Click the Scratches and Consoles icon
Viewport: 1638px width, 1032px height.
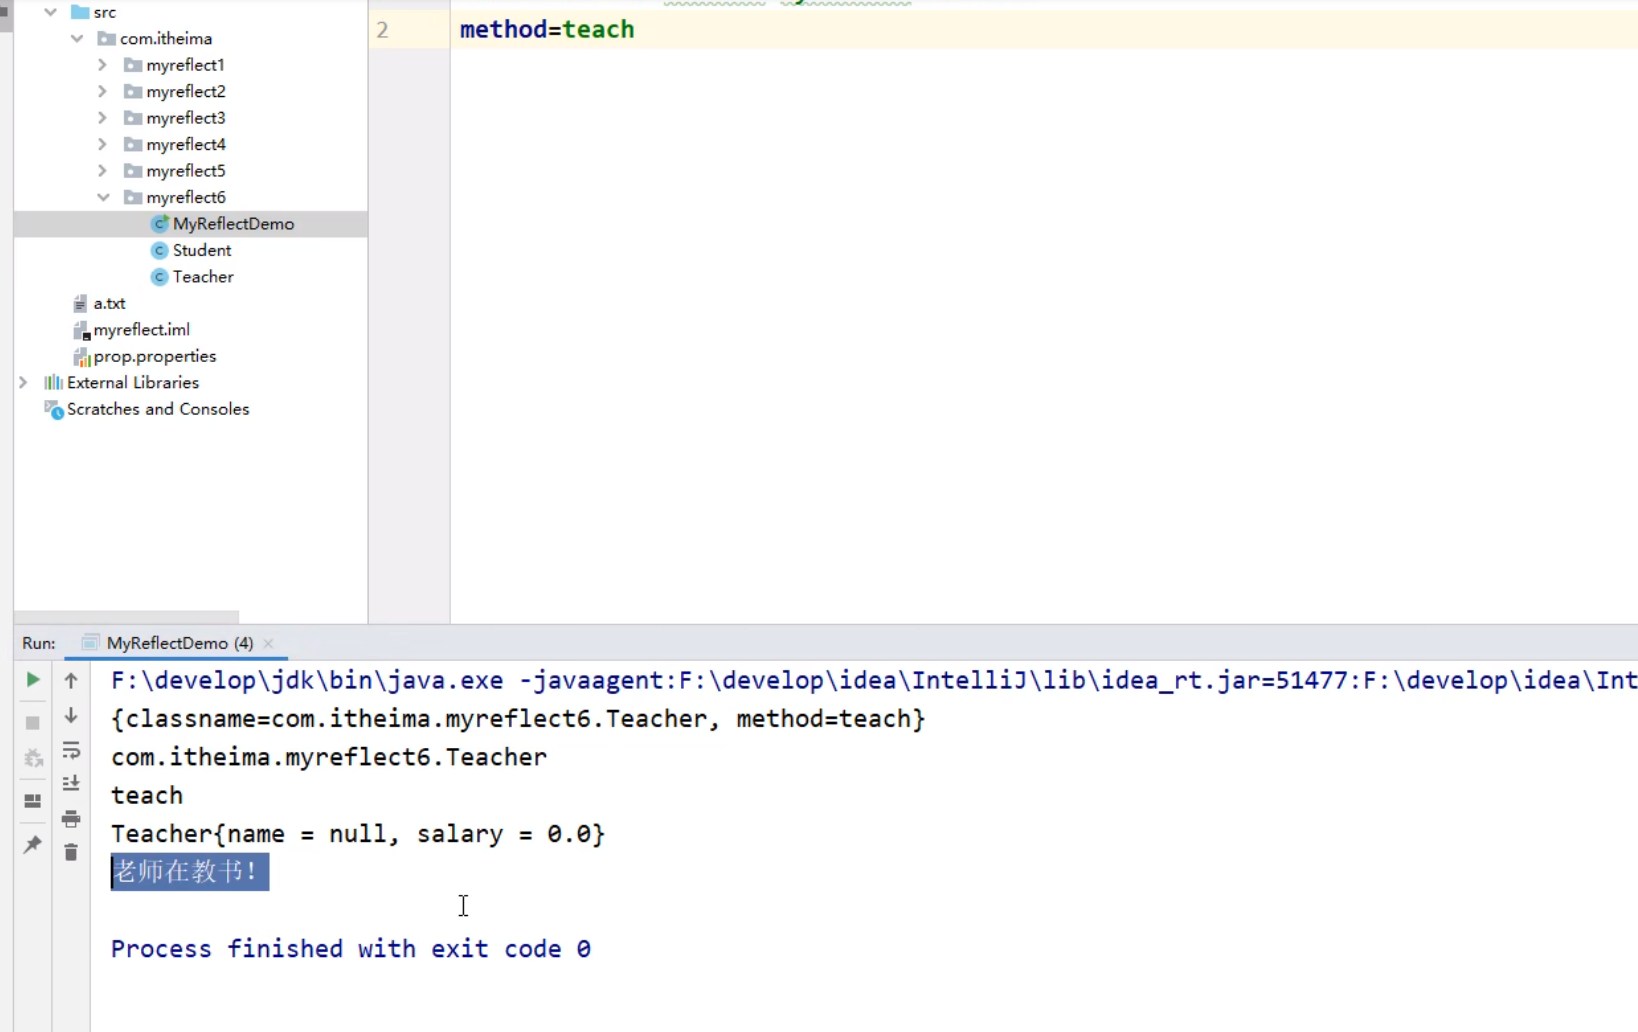pos(54,409)
